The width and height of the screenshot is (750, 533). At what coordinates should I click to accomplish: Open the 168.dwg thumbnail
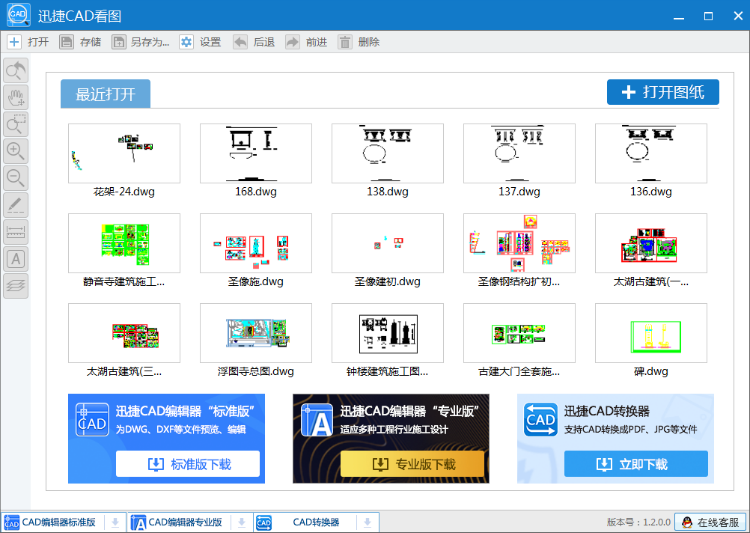click(256, 153)
